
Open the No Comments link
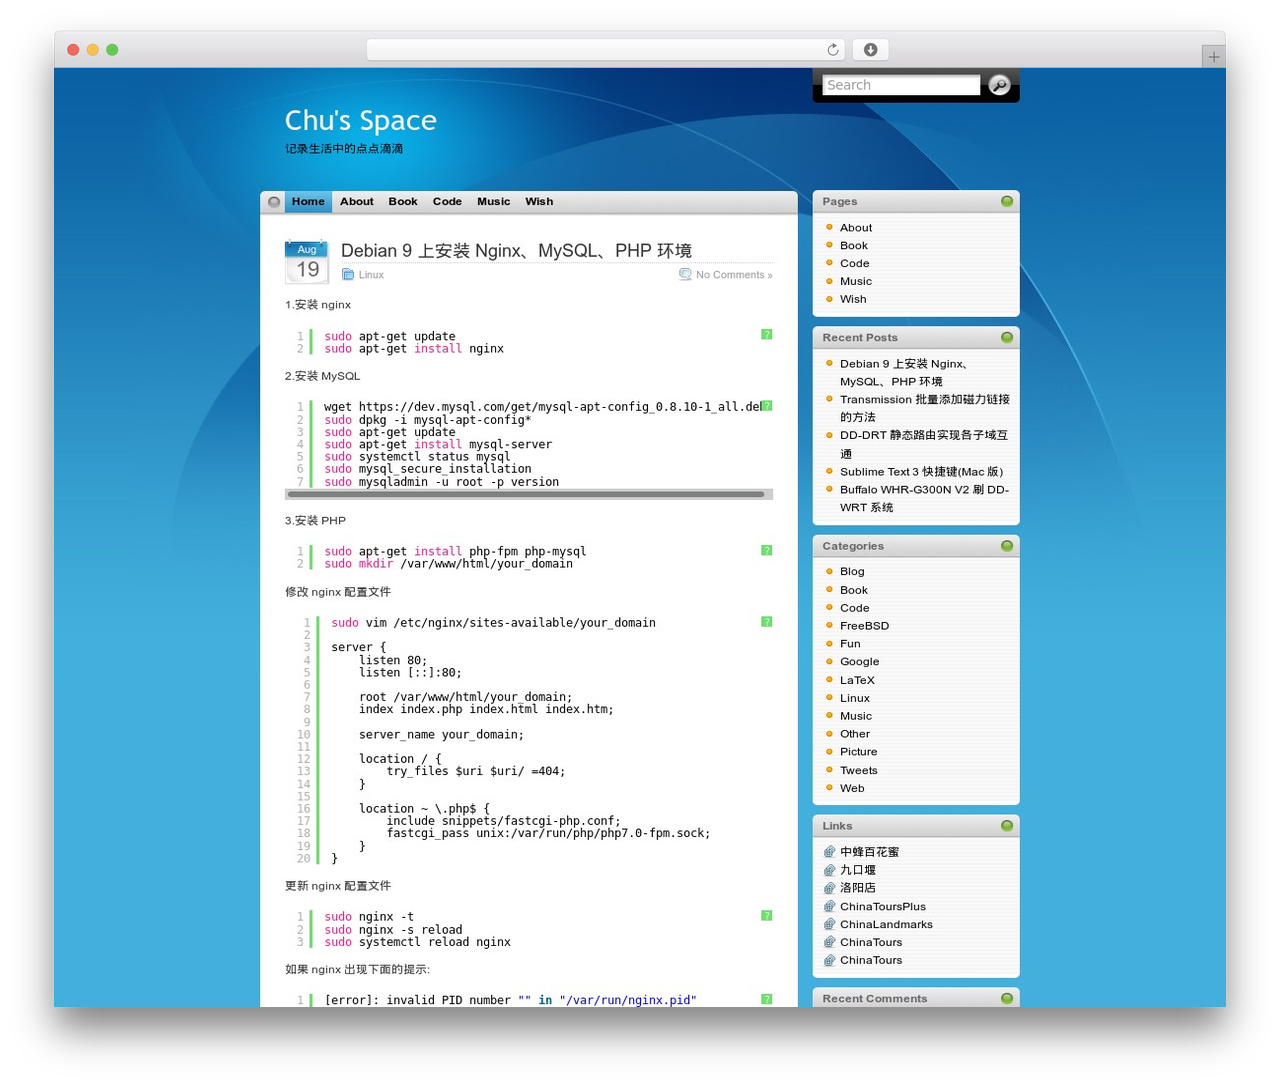coord(734,275)
